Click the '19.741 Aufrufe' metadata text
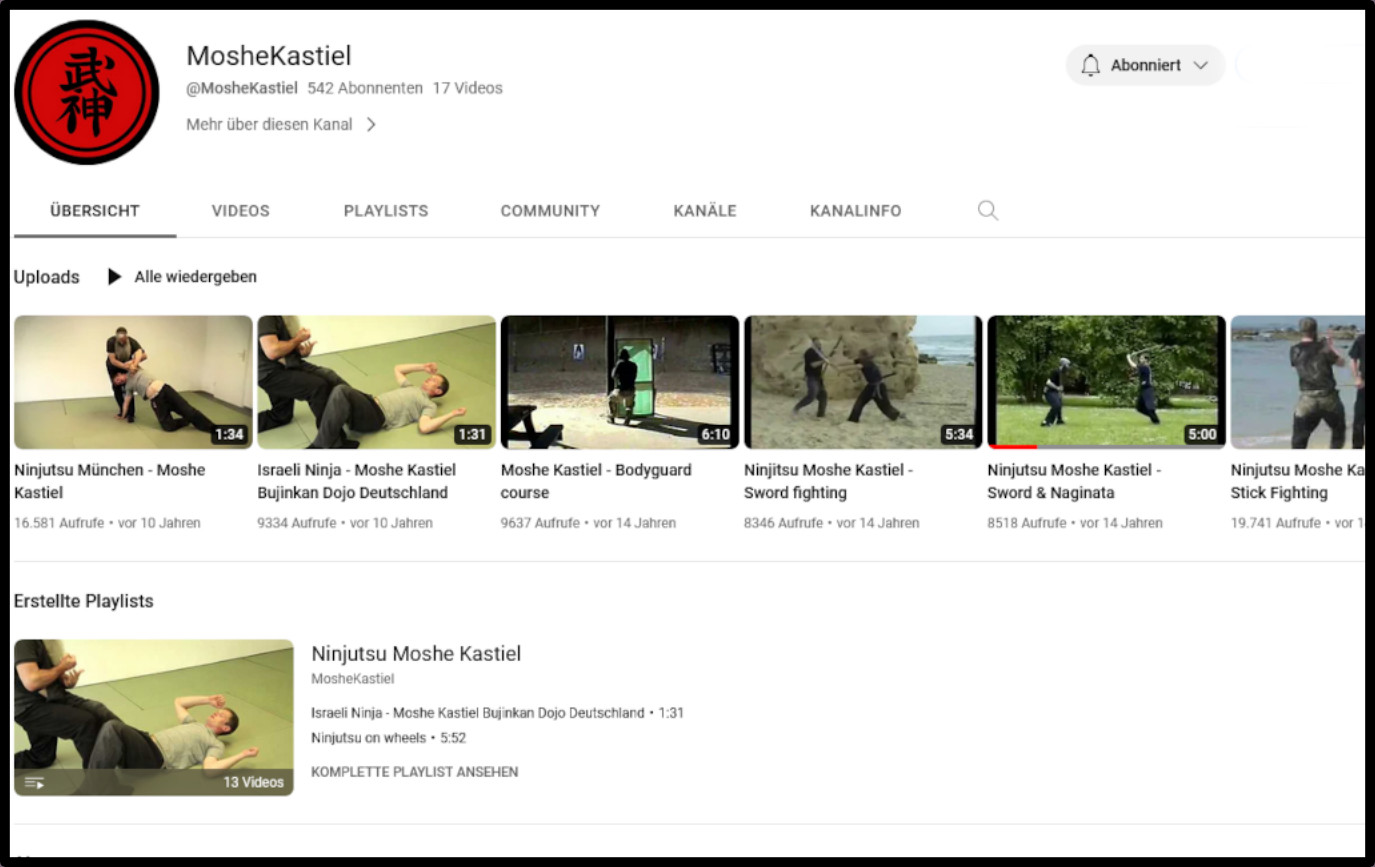Viewport: 1375px width, 867px height. pyautogui.click(x=1276, y=523)
